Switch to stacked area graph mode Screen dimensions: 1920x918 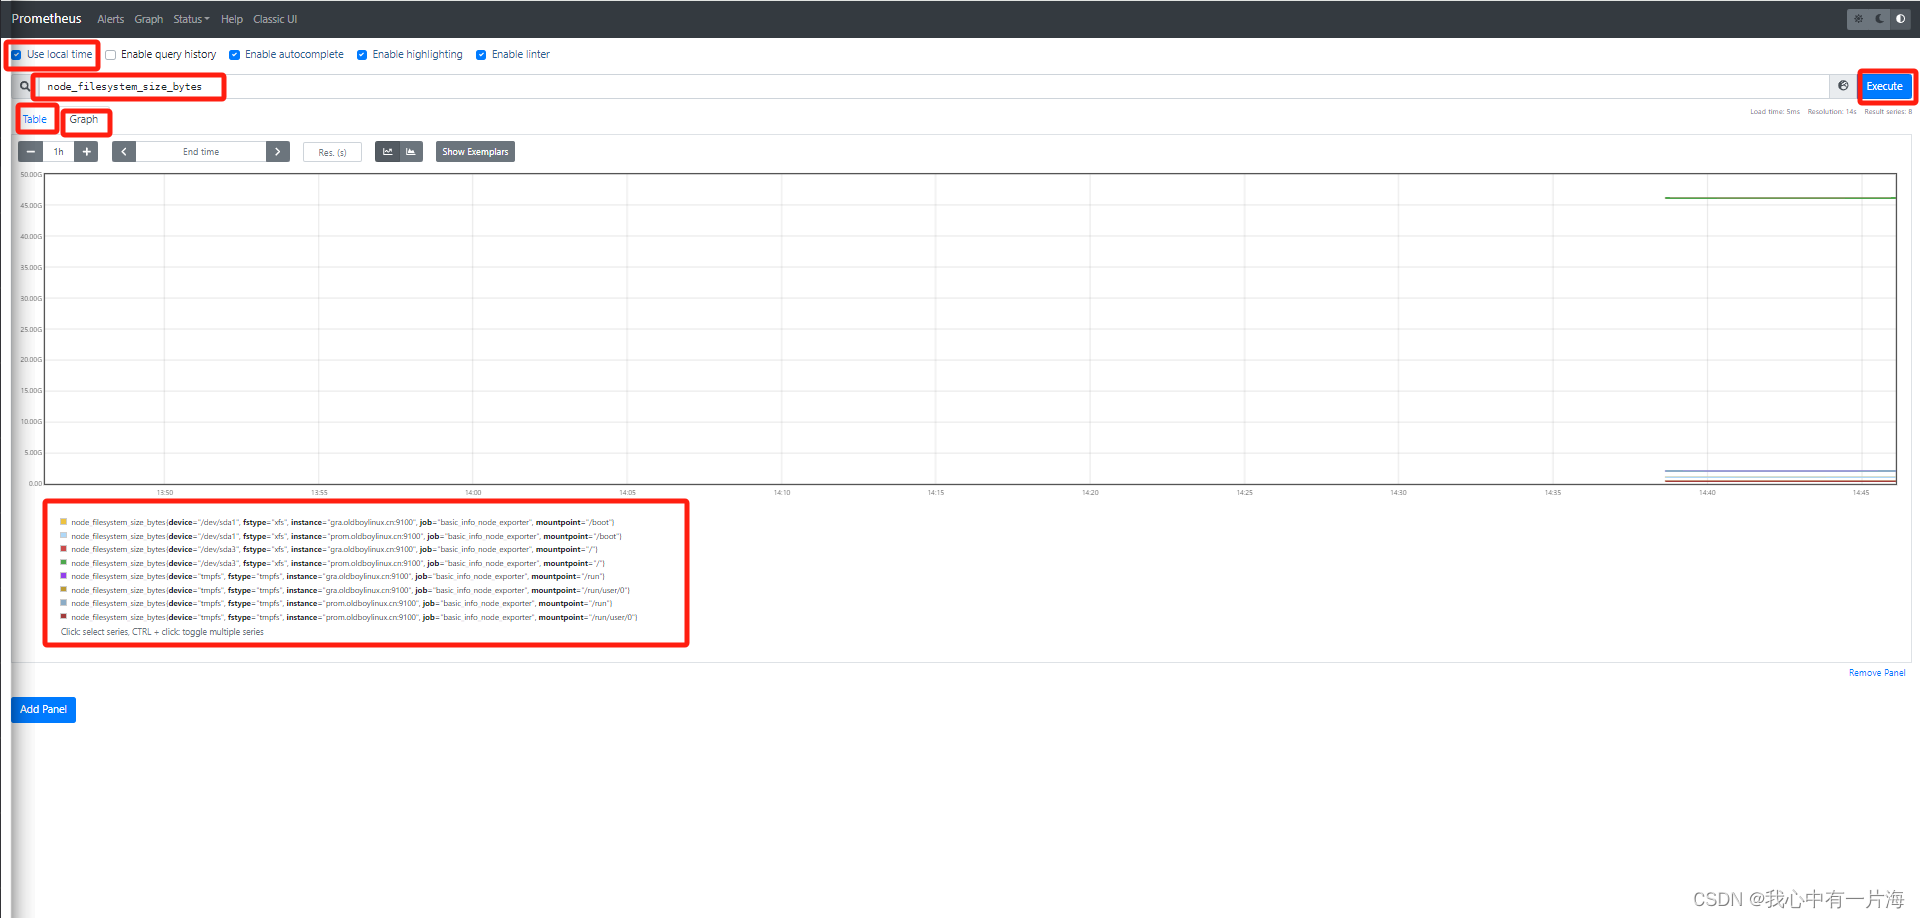point(411,152)
